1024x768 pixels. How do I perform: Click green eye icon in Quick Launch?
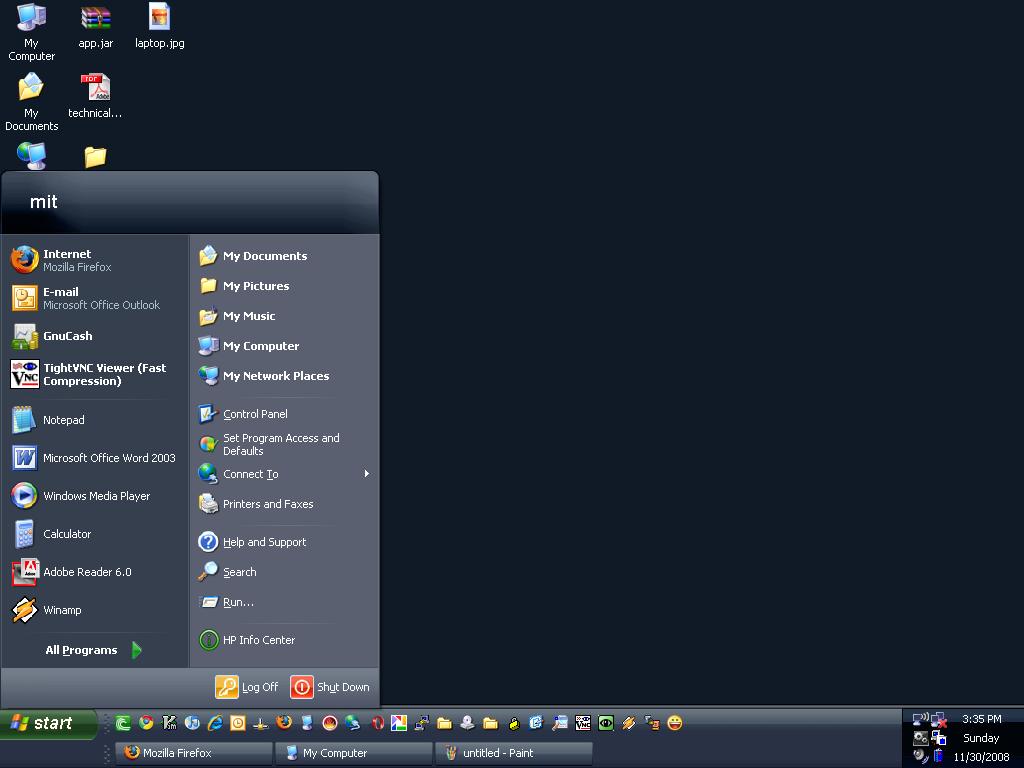point(606,722)
